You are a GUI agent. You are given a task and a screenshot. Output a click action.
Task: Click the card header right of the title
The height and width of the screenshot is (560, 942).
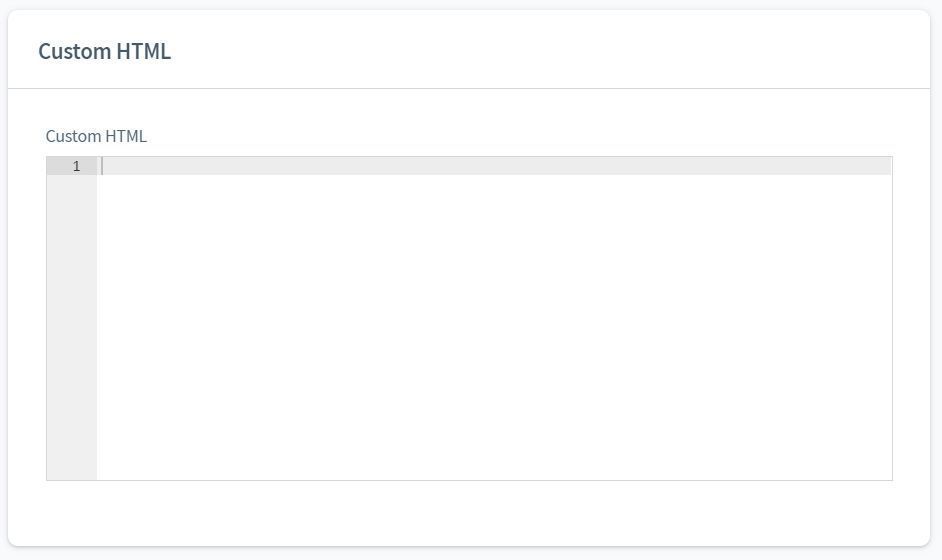point(550,51)
